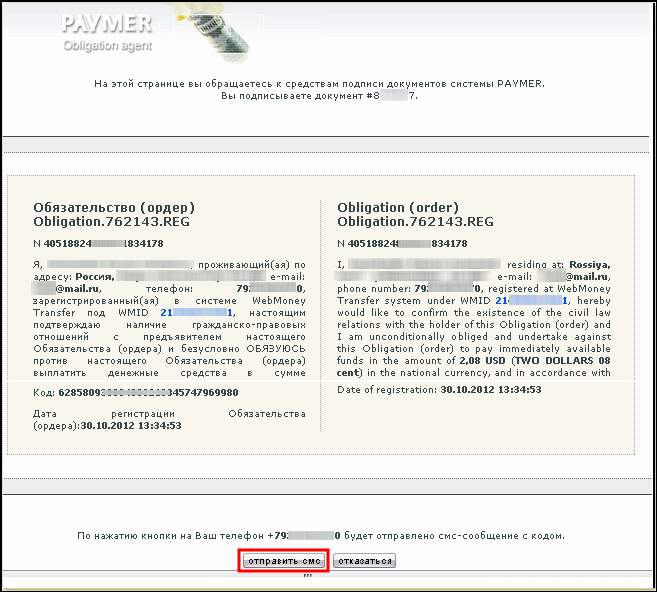Click the intro line 'На этой странице вы обращаетесь'
657x592 pixels.
point(319,84)
